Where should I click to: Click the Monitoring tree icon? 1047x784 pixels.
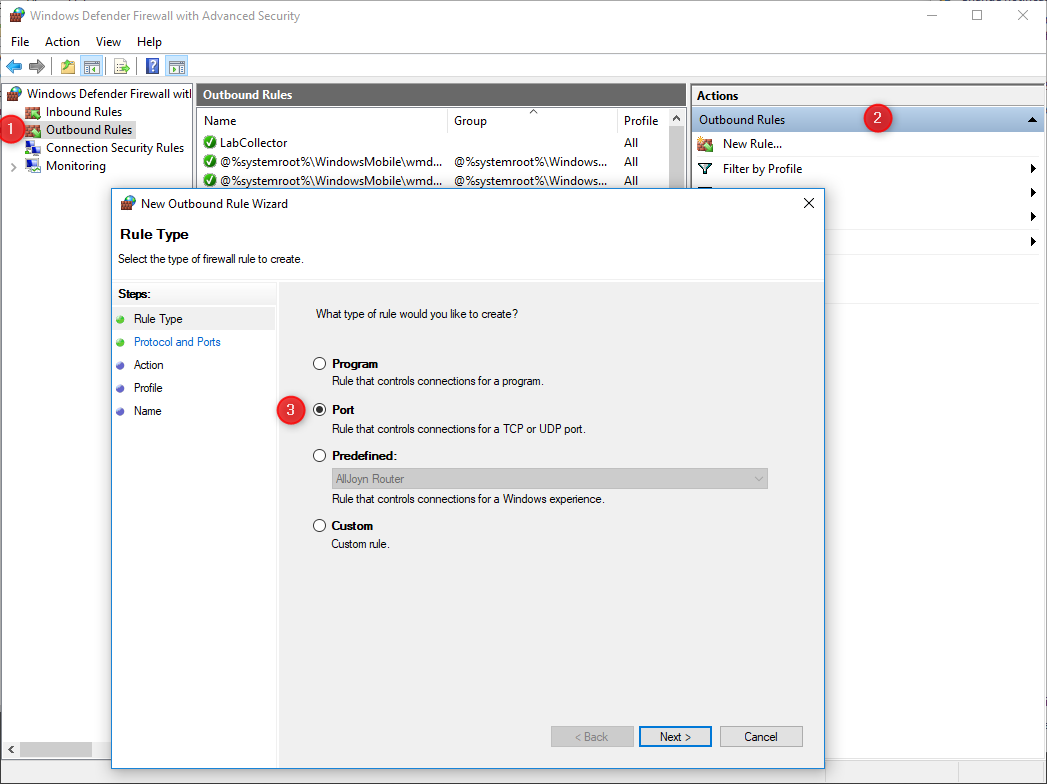[33, 166]
